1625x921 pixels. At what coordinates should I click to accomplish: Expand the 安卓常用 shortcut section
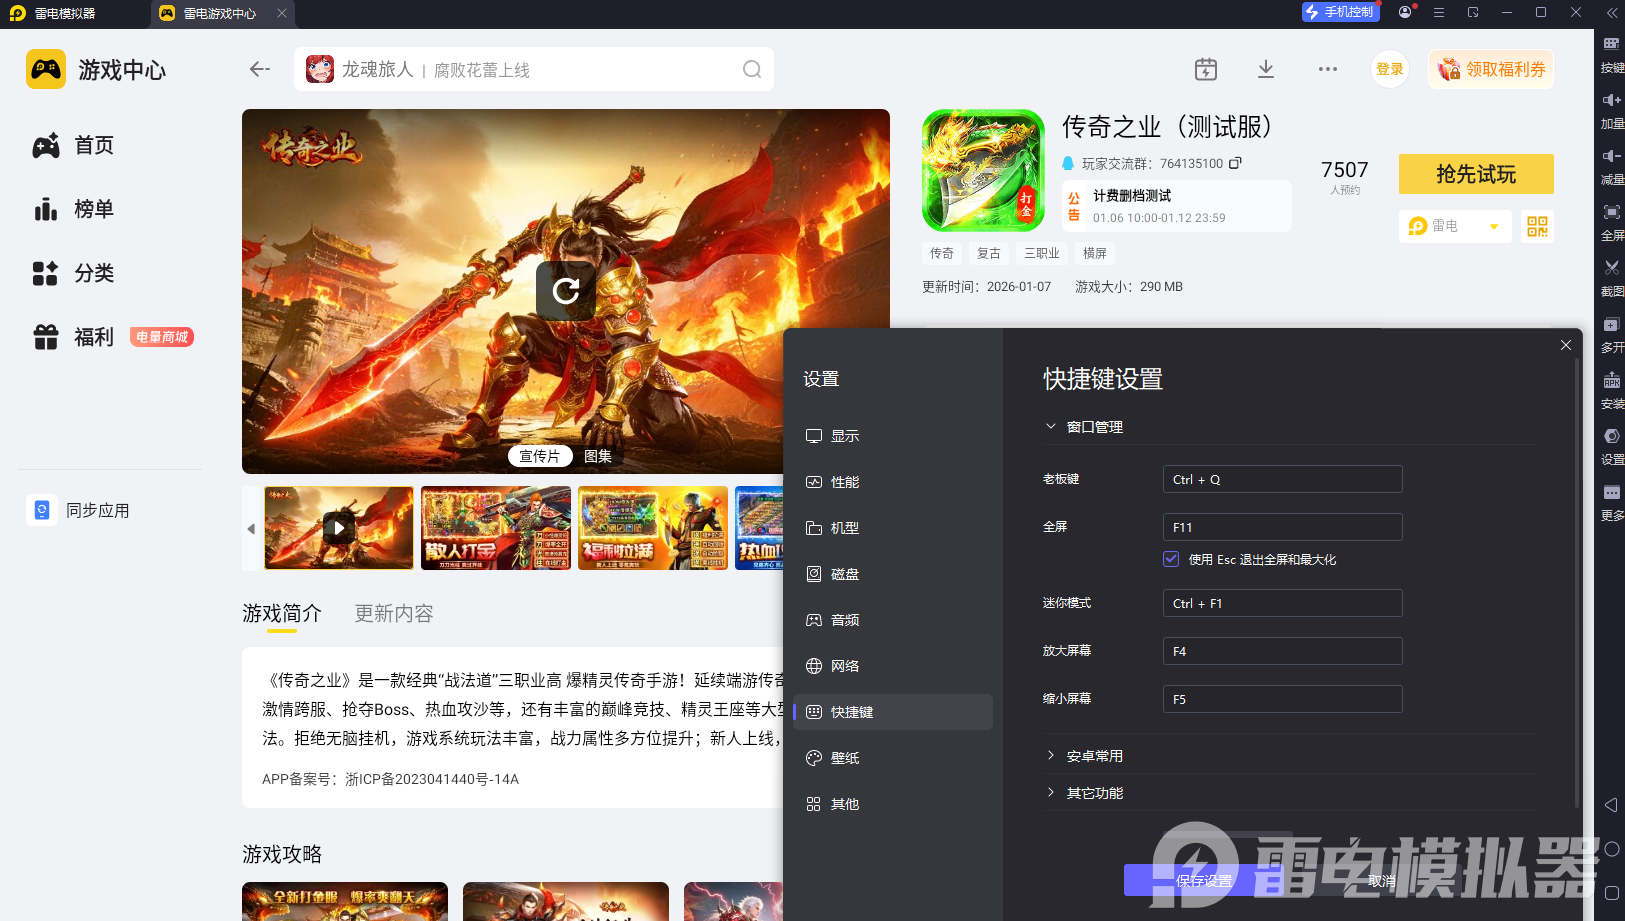click(x=1094, y=755)
